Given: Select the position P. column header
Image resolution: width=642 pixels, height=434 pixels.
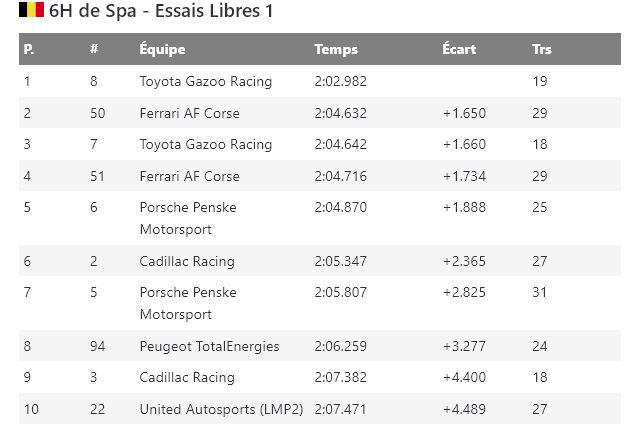Looking at the screenshot, I should pos(28,49).
